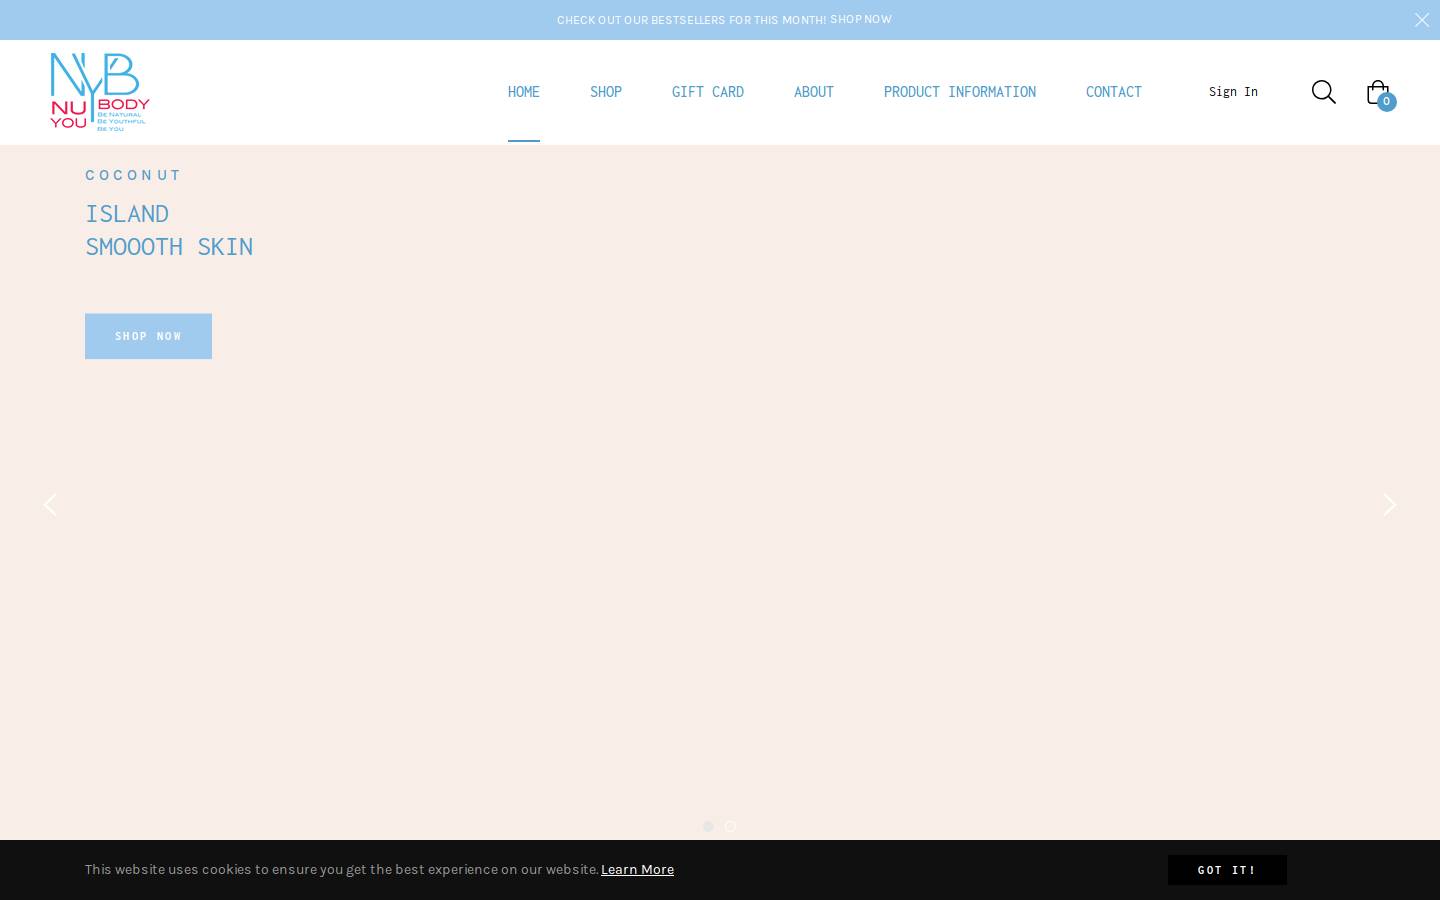Open Product Information menu item
Image resolution: width=1440 pixels, height=900 pixels.
tap(960, 91)
